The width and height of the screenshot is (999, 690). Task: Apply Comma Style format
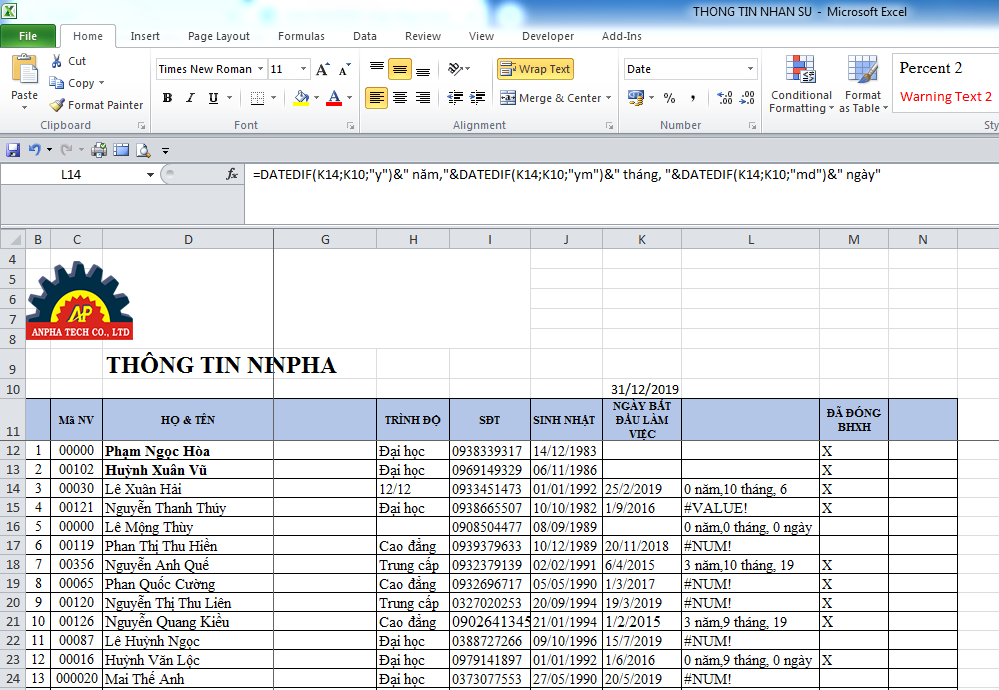point(693,98)
